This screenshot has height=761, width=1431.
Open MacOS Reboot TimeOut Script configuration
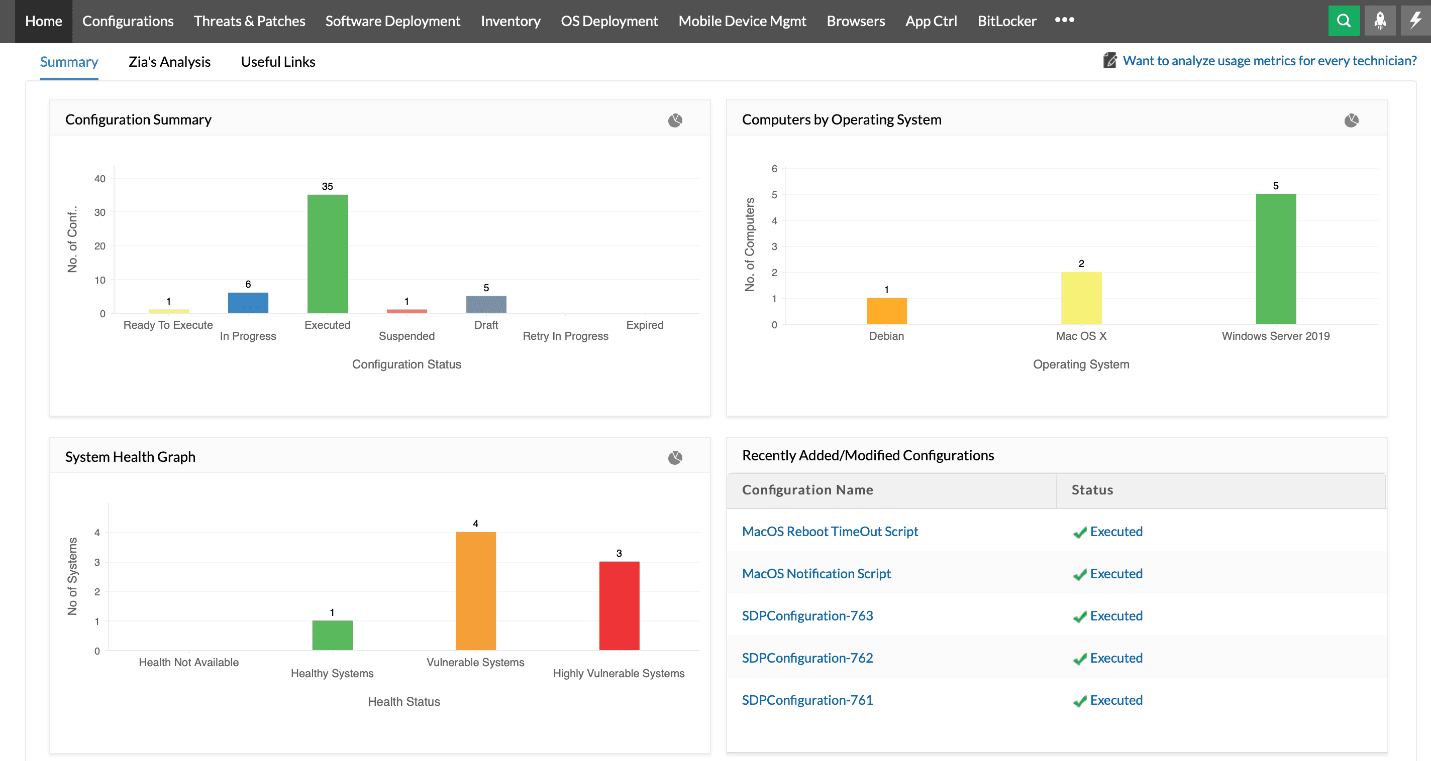tap(830, 532)
